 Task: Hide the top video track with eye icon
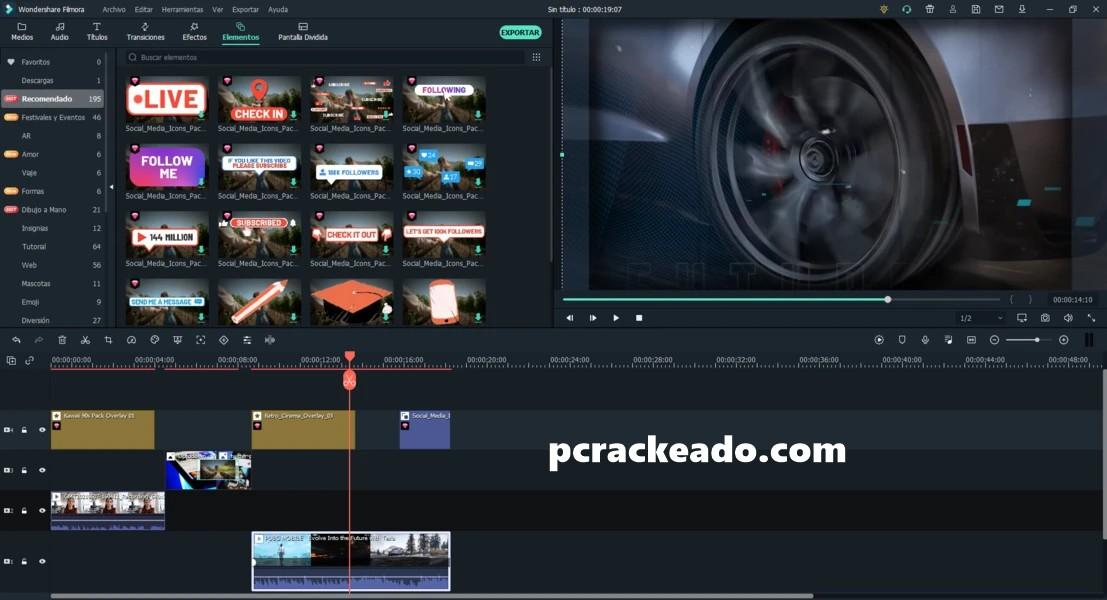42,430
